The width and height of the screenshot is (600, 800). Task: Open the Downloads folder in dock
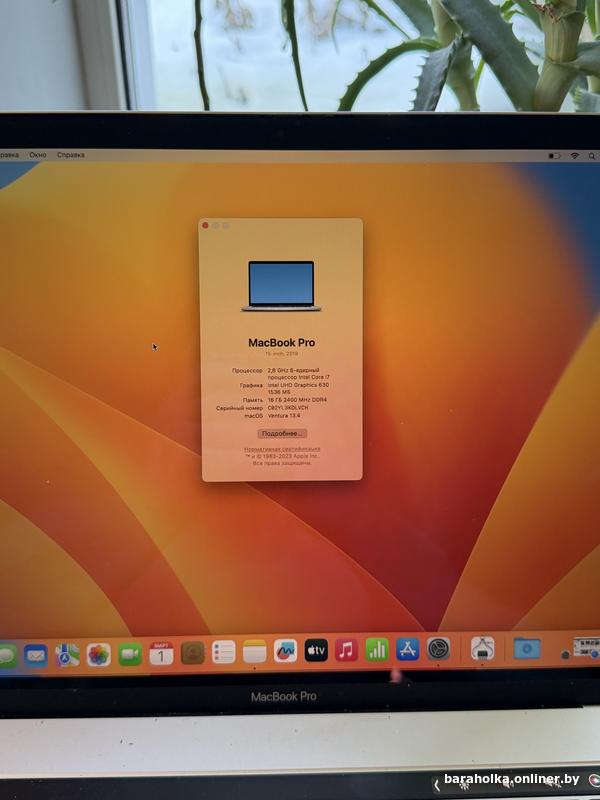click(x=527, y=648)
